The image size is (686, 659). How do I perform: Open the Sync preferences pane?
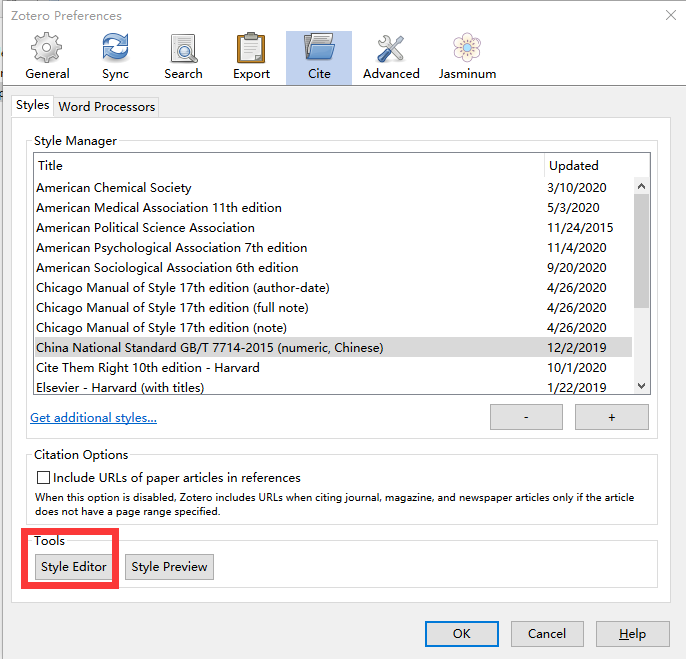[x=115, y=57]
